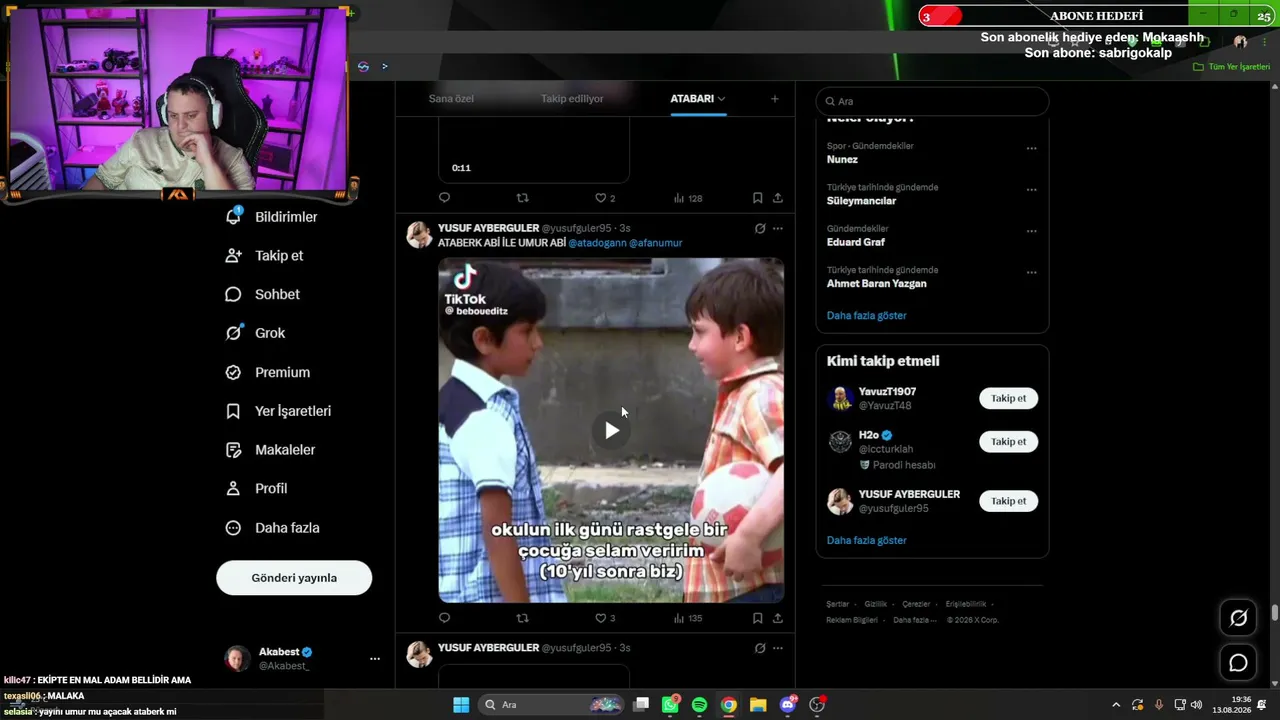Image resolution: width=1280 pixels, height=720 pixels.
Task: Open the floating messages button
Action: tap(1238, 662)
